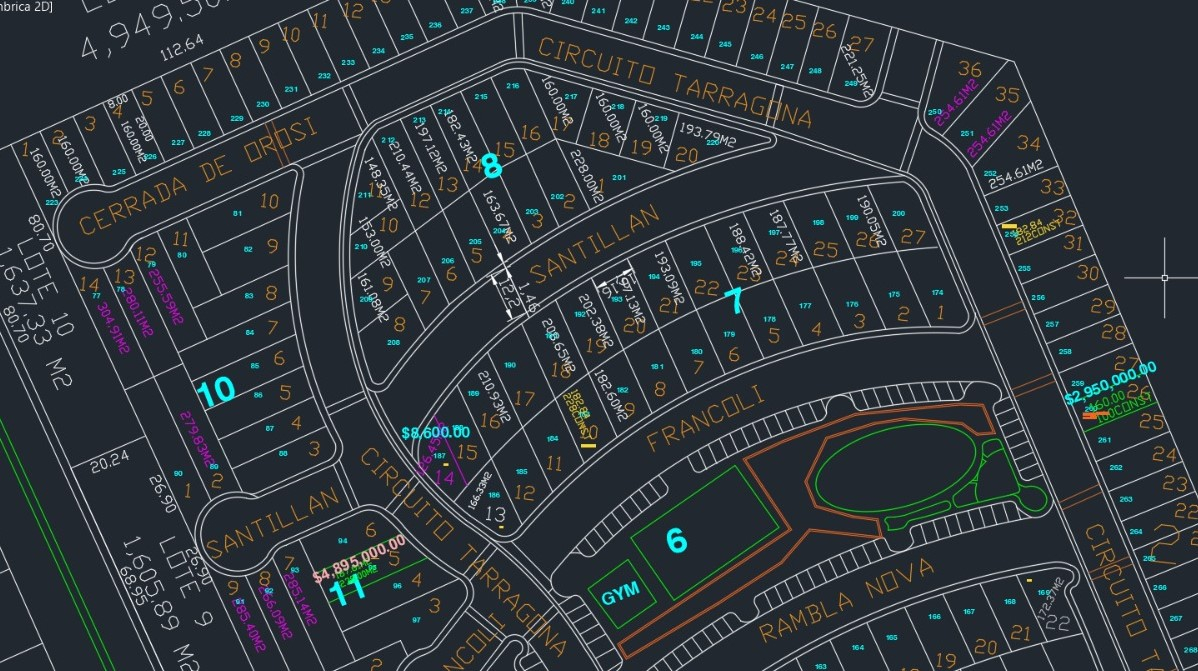Click the GYM building label
This screenshot has width=1198, height=671.
[621, 597]
